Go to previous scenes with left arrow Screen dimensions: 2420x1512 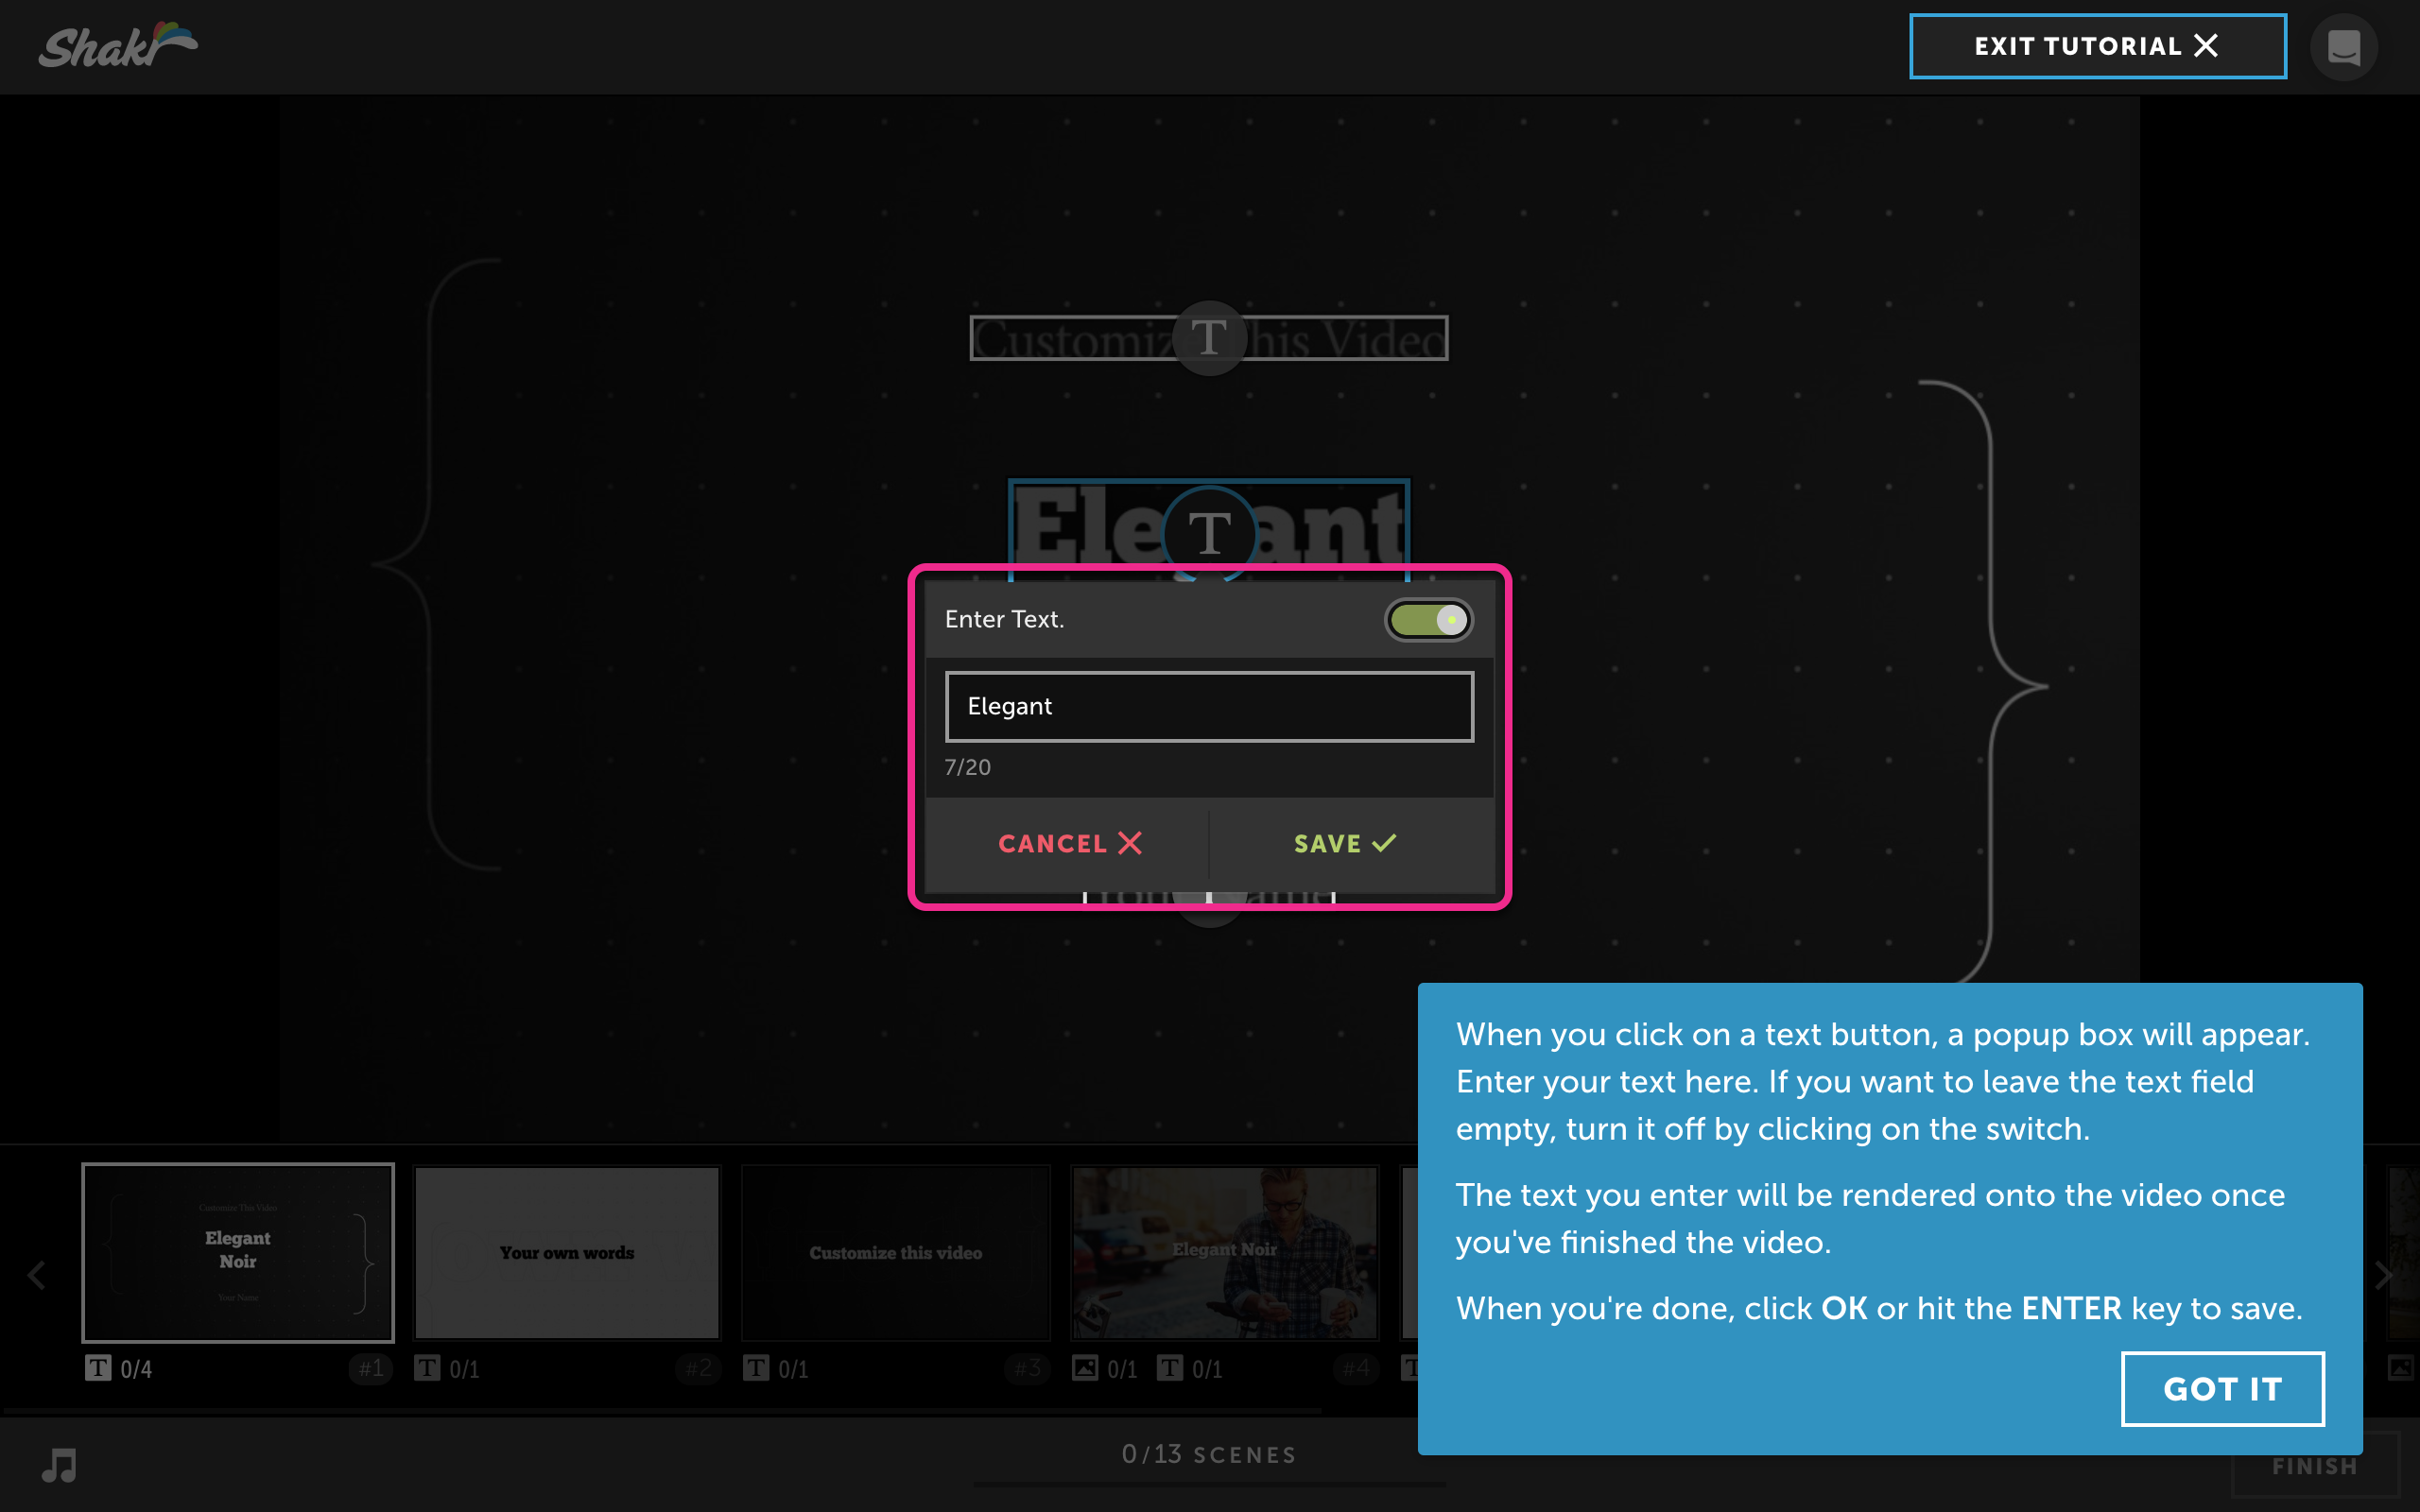coord(37,1275)
